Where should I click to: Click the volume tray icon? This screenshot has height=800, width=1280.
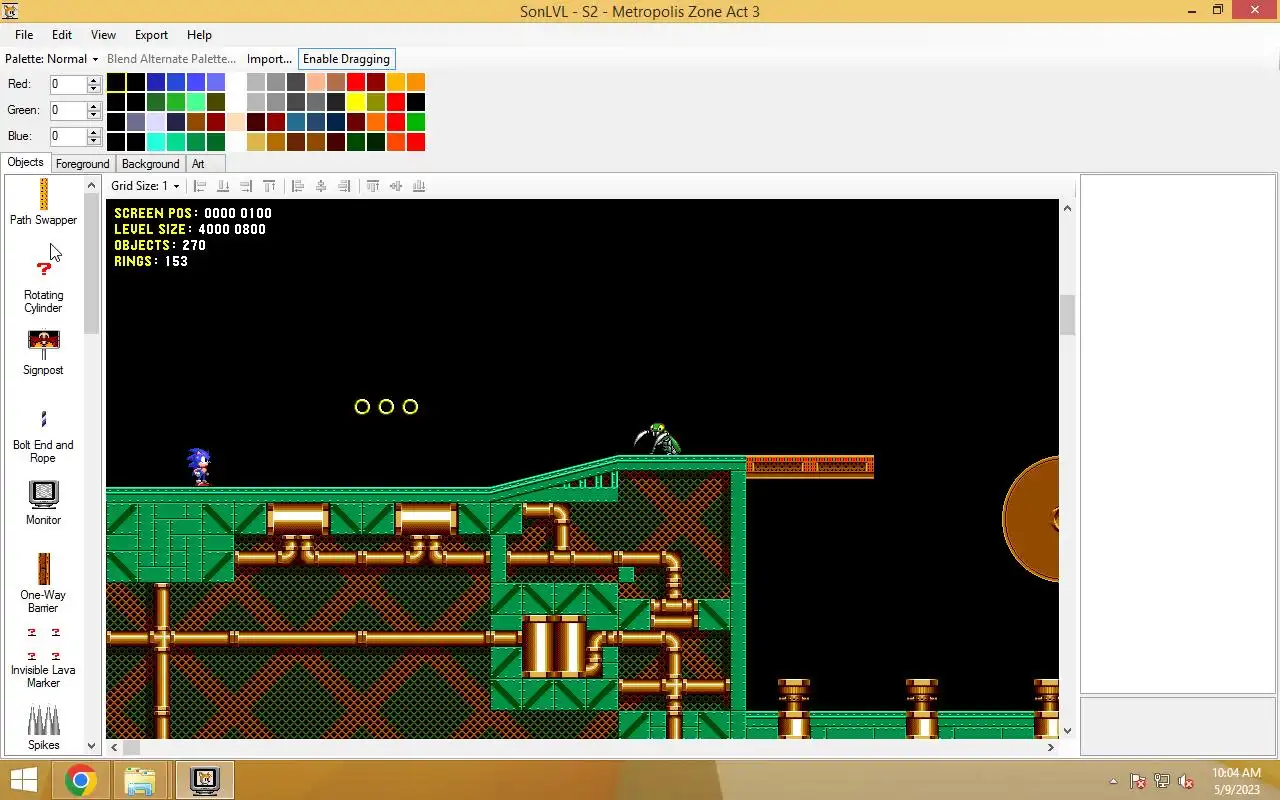(x=1186, y=781)
